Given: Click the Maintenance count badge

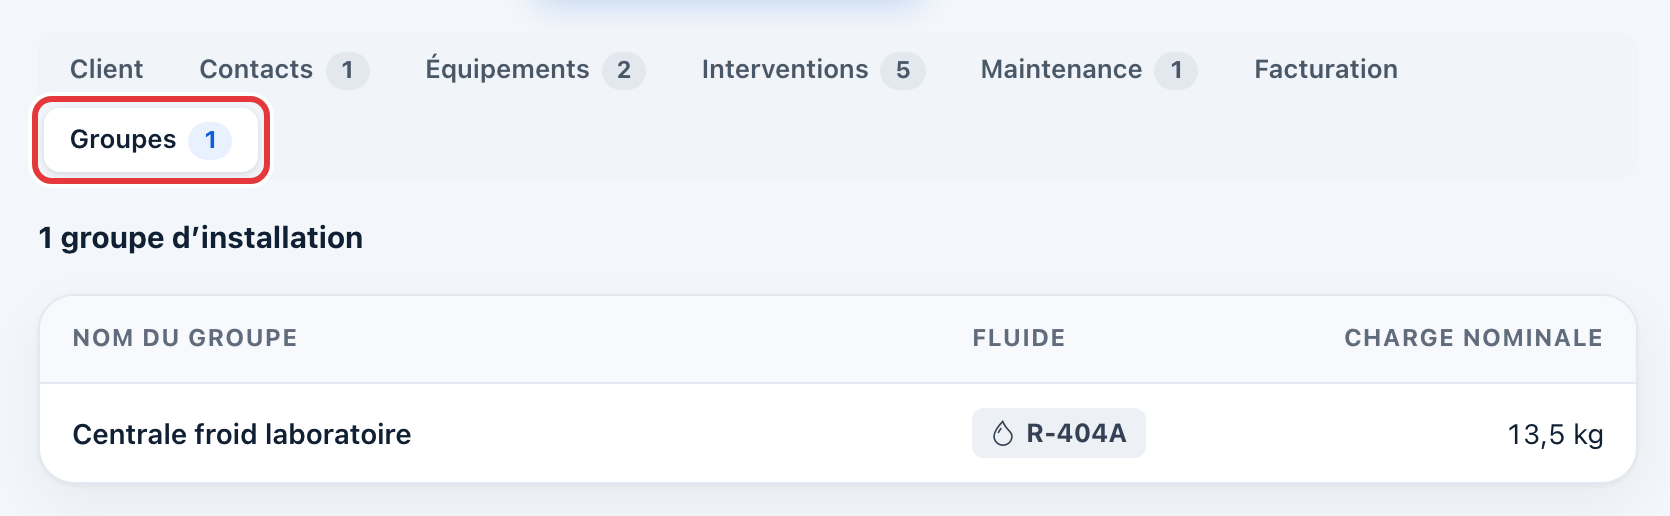Looking at the screenshot, I should click(1176, 70).
